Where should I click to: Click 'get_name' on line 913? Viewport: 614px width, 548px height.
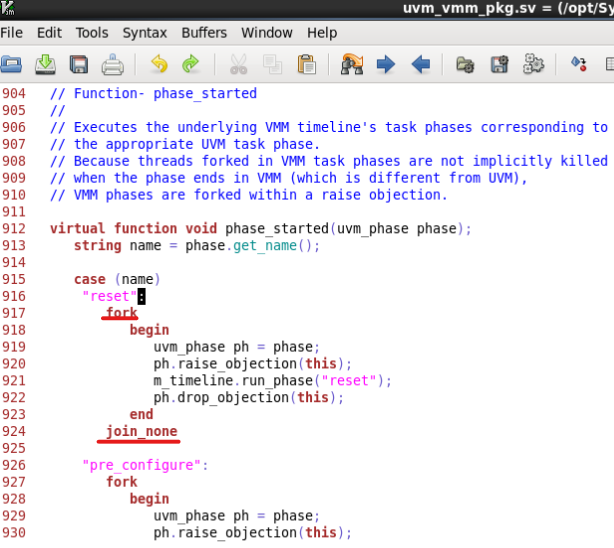point(265,246)
